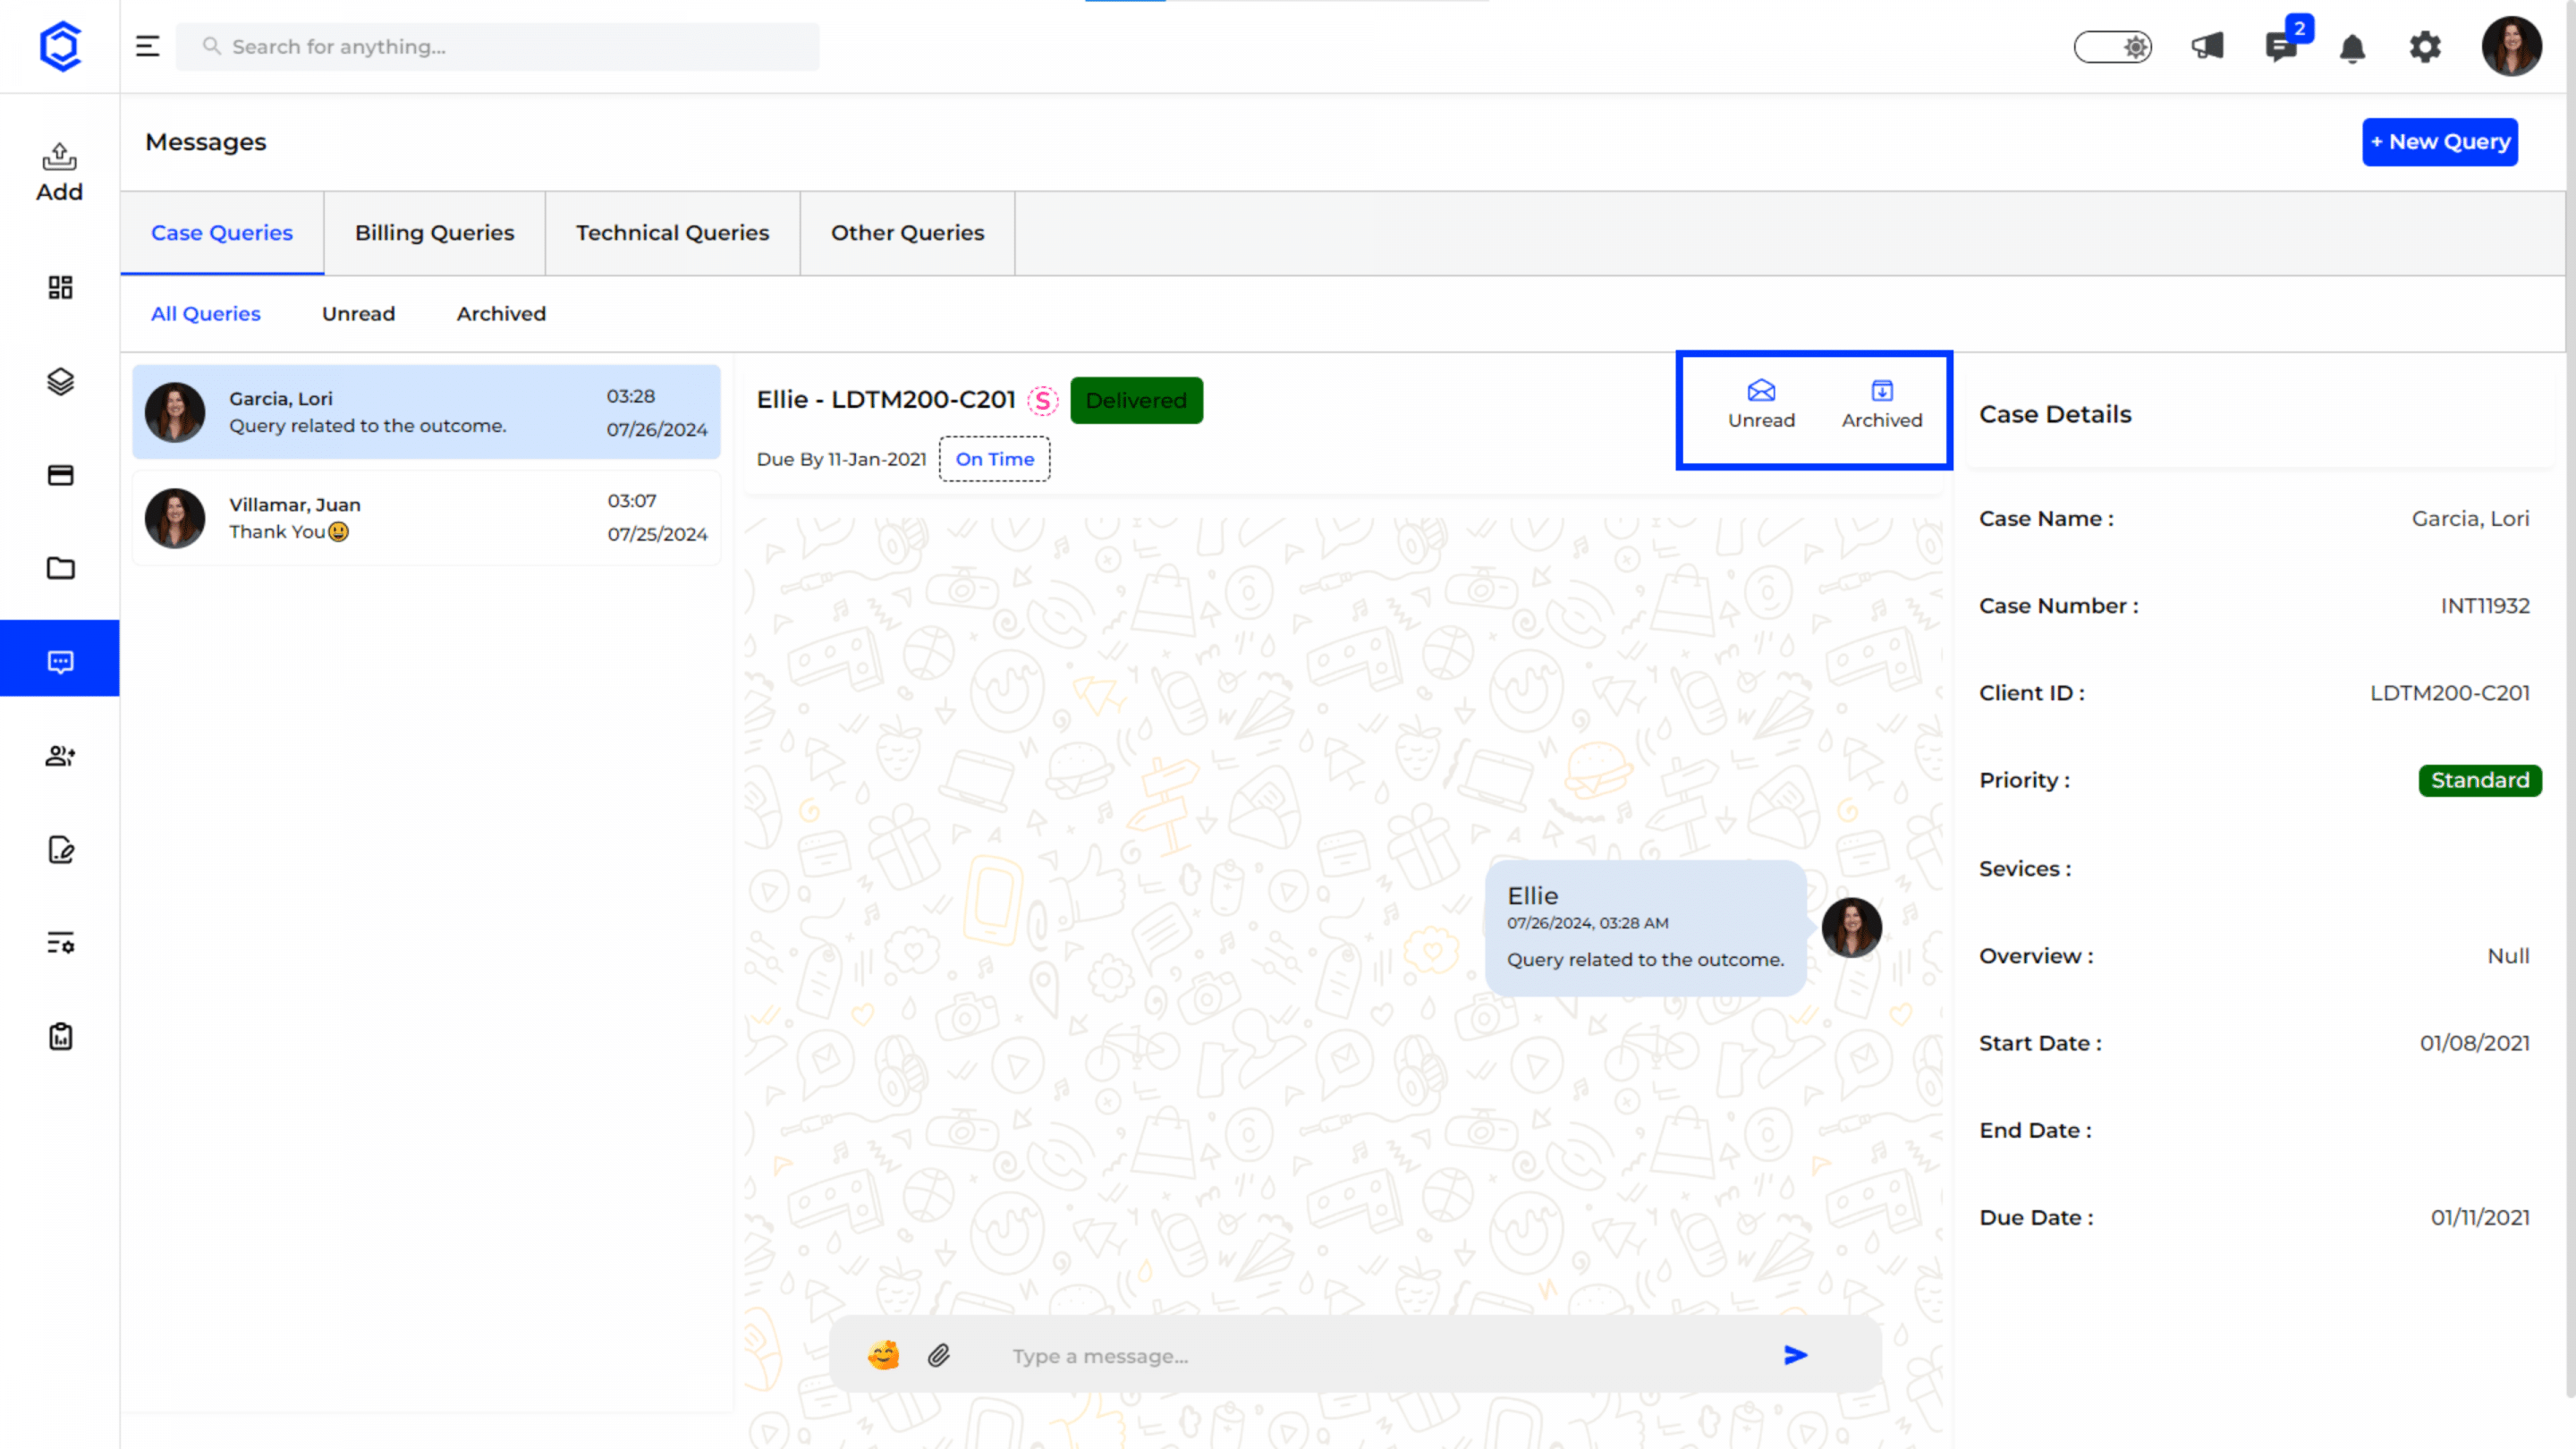The image size is (2576, 1449).
Task: Send the message with arrow icon
Action: tap(1796, 1355)
